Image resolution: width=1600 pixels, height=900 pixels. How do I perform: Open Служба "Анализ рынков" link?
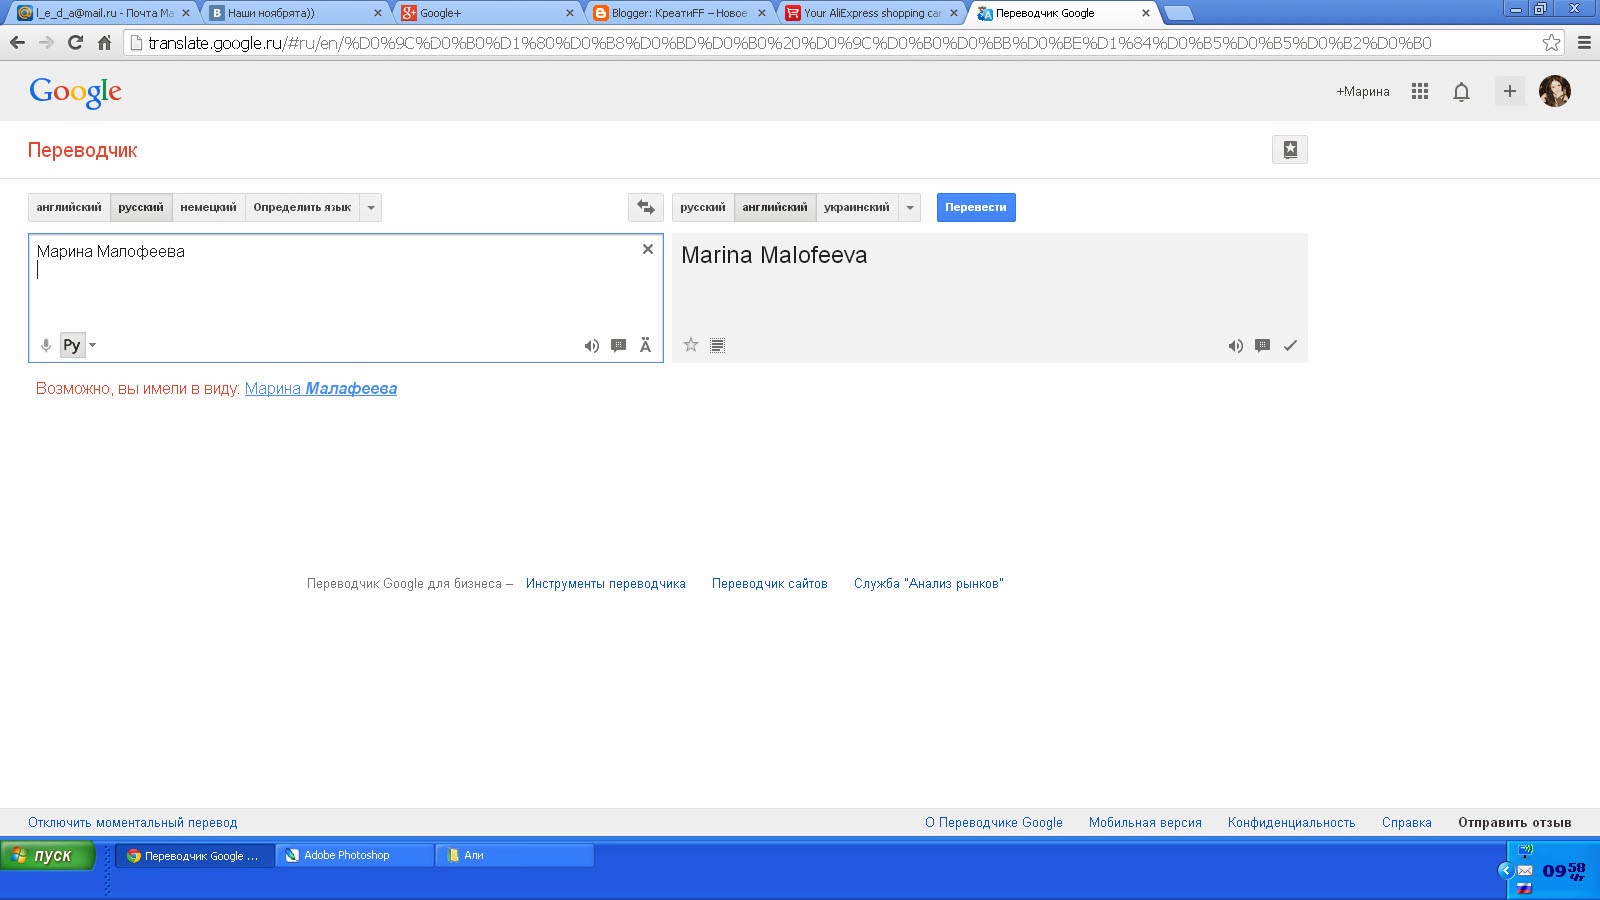coord(929,584)
